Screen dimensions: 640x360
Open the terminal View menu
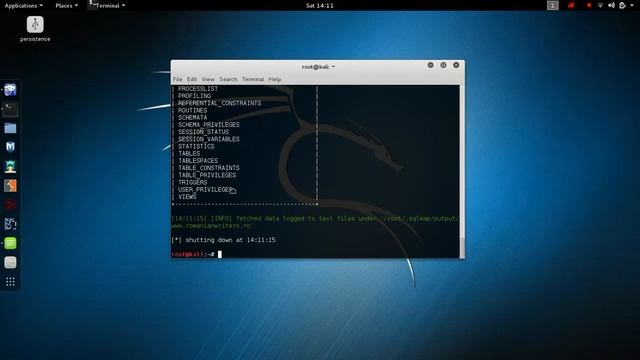tap(208, 79)
